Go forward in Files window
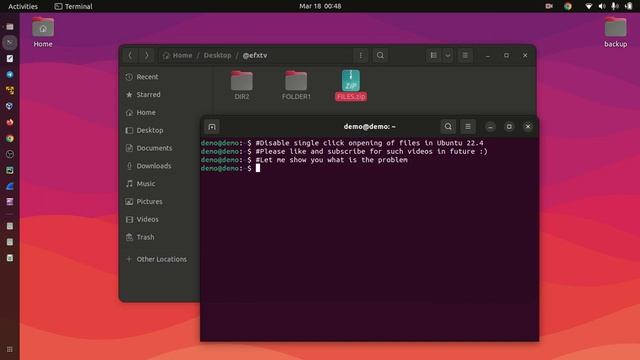640x360 pixels. 146,55
